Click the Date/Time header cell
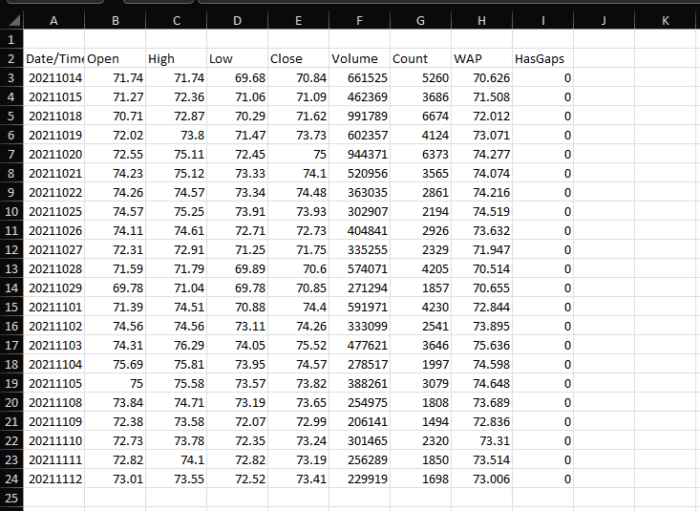Screen dimensions: 700x511 [x=54, y=58]
